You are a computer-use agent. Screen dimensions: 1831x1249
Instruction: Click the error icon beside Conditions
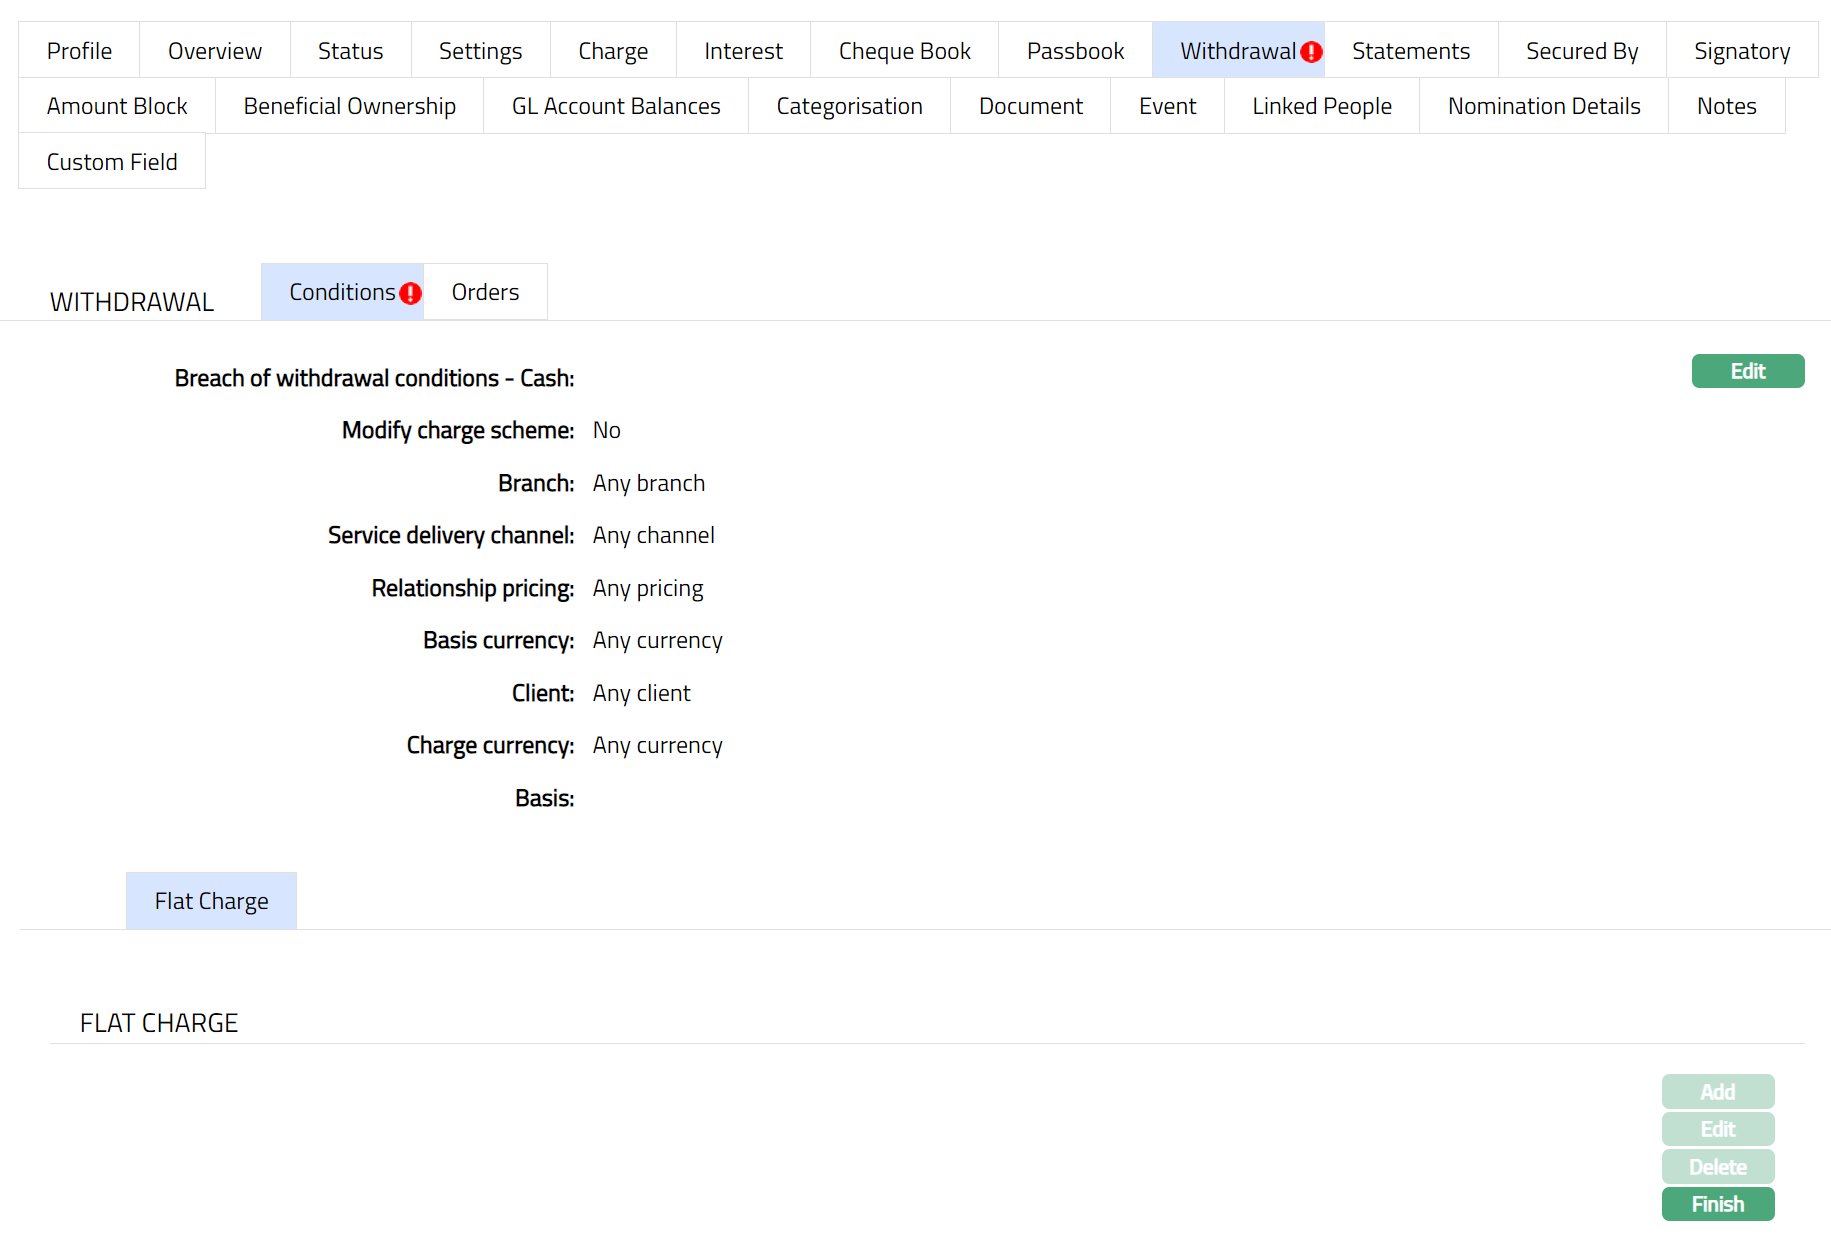pyautogui.click(x=410, y=293)
